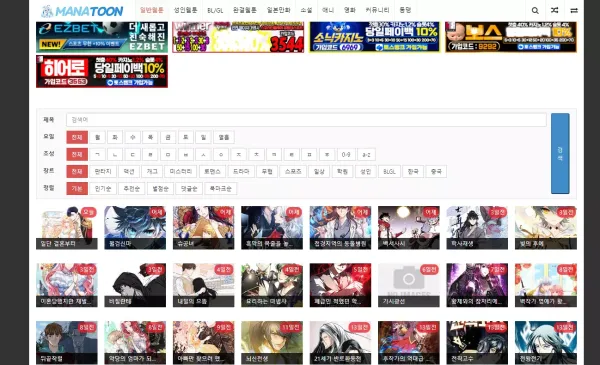This screenshot has width=600, height=365.
Task: Open the 커뮤니티 navigation link
Action: [x=377, y=10]
